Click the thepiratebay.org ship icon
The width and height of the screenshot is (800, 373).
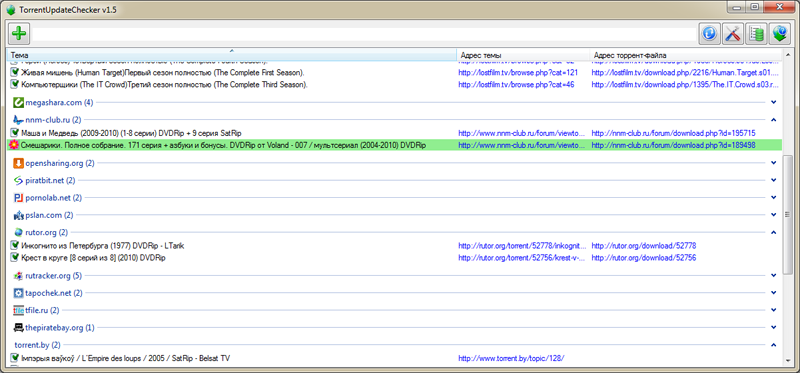point(18,327)
